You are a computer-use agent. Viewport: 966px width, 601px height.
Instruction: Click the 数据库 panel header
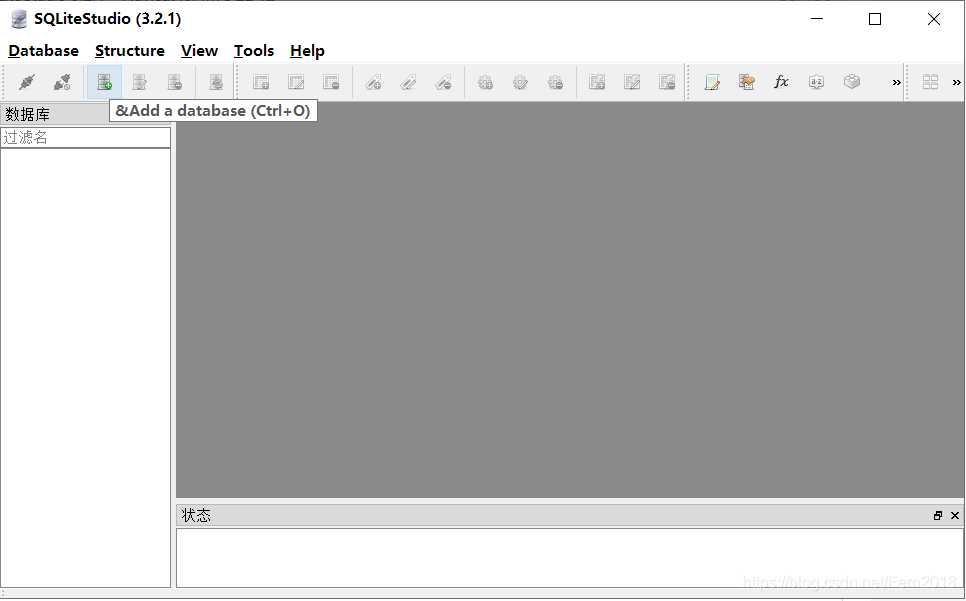[55, 114]
